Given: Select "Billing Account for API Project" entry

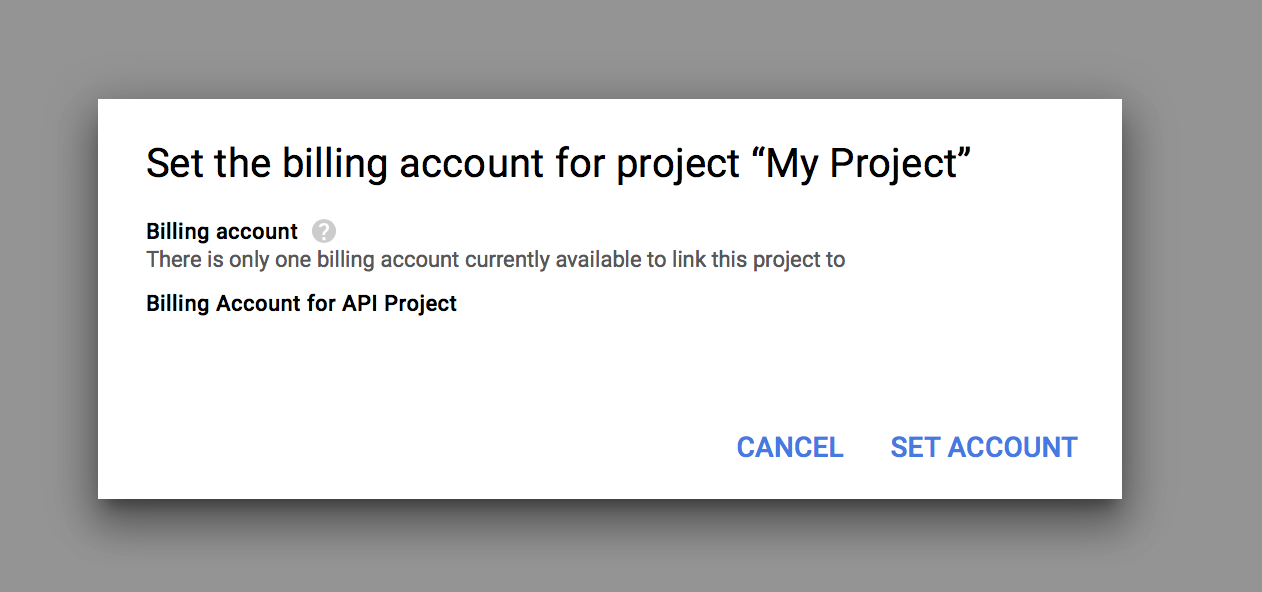Looking at the screenshot, I should pyautogui.click(x=301, y=303).
